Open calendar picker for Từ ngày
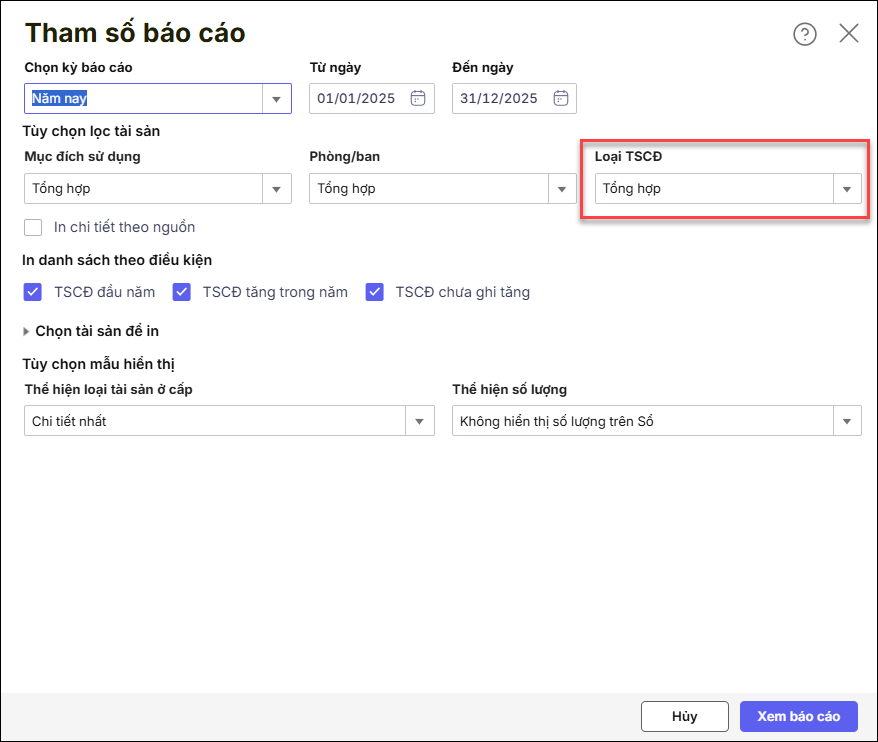This screenshot has width=878, height=742. [419, 98]
